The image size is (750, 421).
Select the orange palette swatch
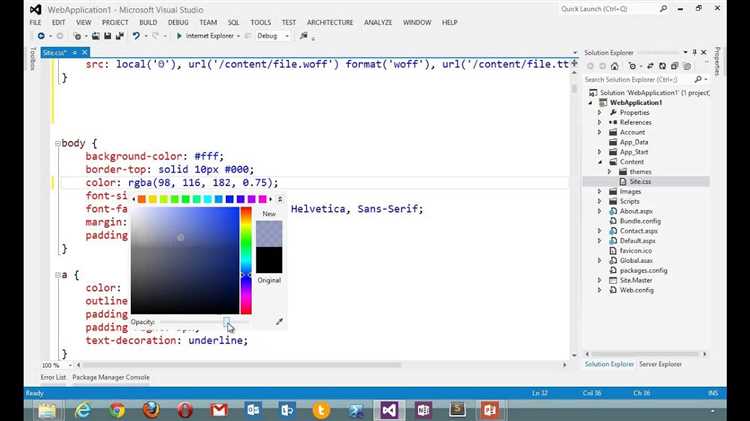click(x=142, y=199)
